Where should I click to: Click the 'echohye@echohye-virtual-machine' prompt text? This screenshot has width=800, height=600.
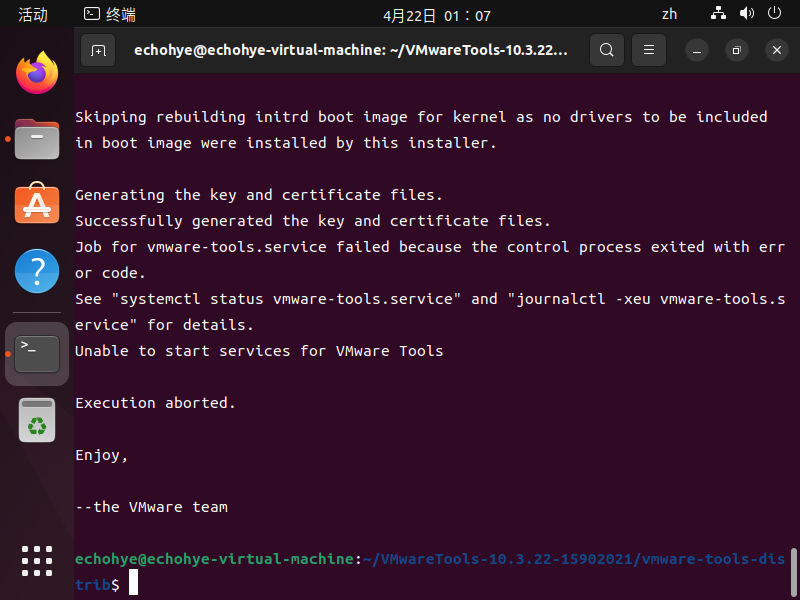(x=214, y=559)
